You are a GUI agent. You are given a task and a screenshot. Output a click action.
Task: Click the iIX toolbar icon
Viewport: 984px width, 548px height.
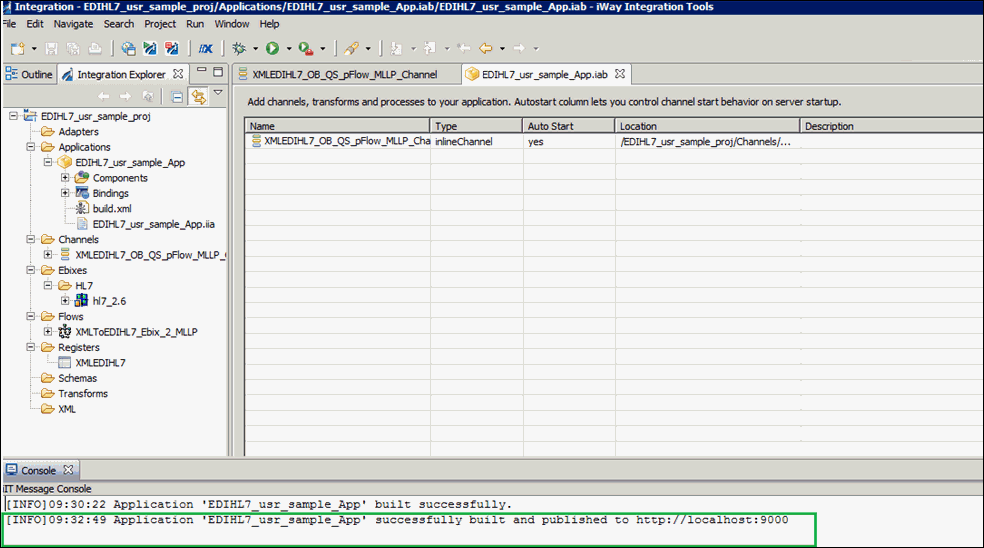(x=205, y=48)
